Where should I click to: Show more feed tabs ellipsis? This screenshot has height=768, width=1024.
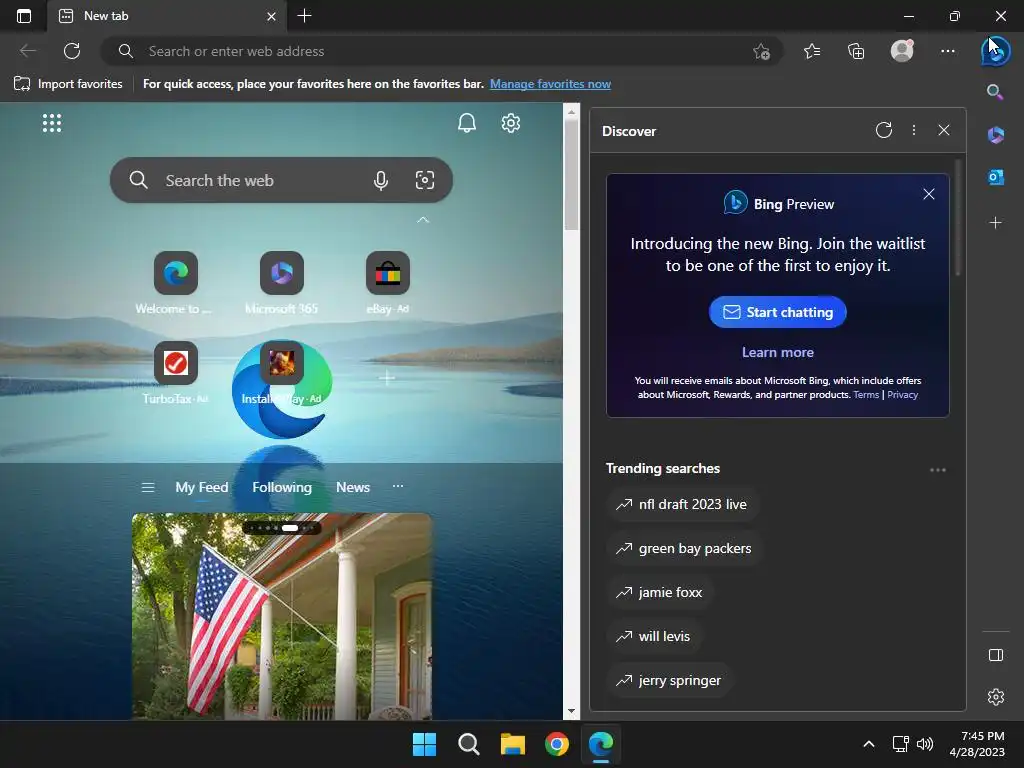[398, 487]
